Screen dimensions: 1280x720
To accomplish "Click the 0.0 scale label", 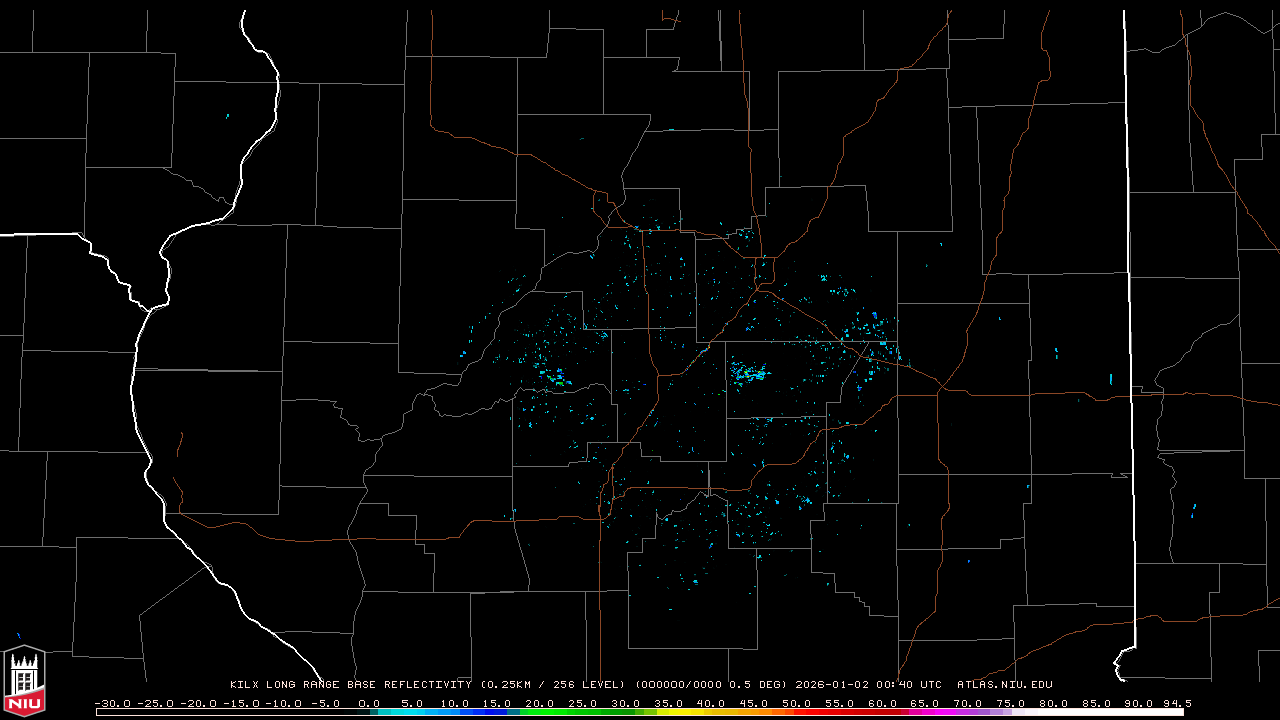I will (369, 703).
